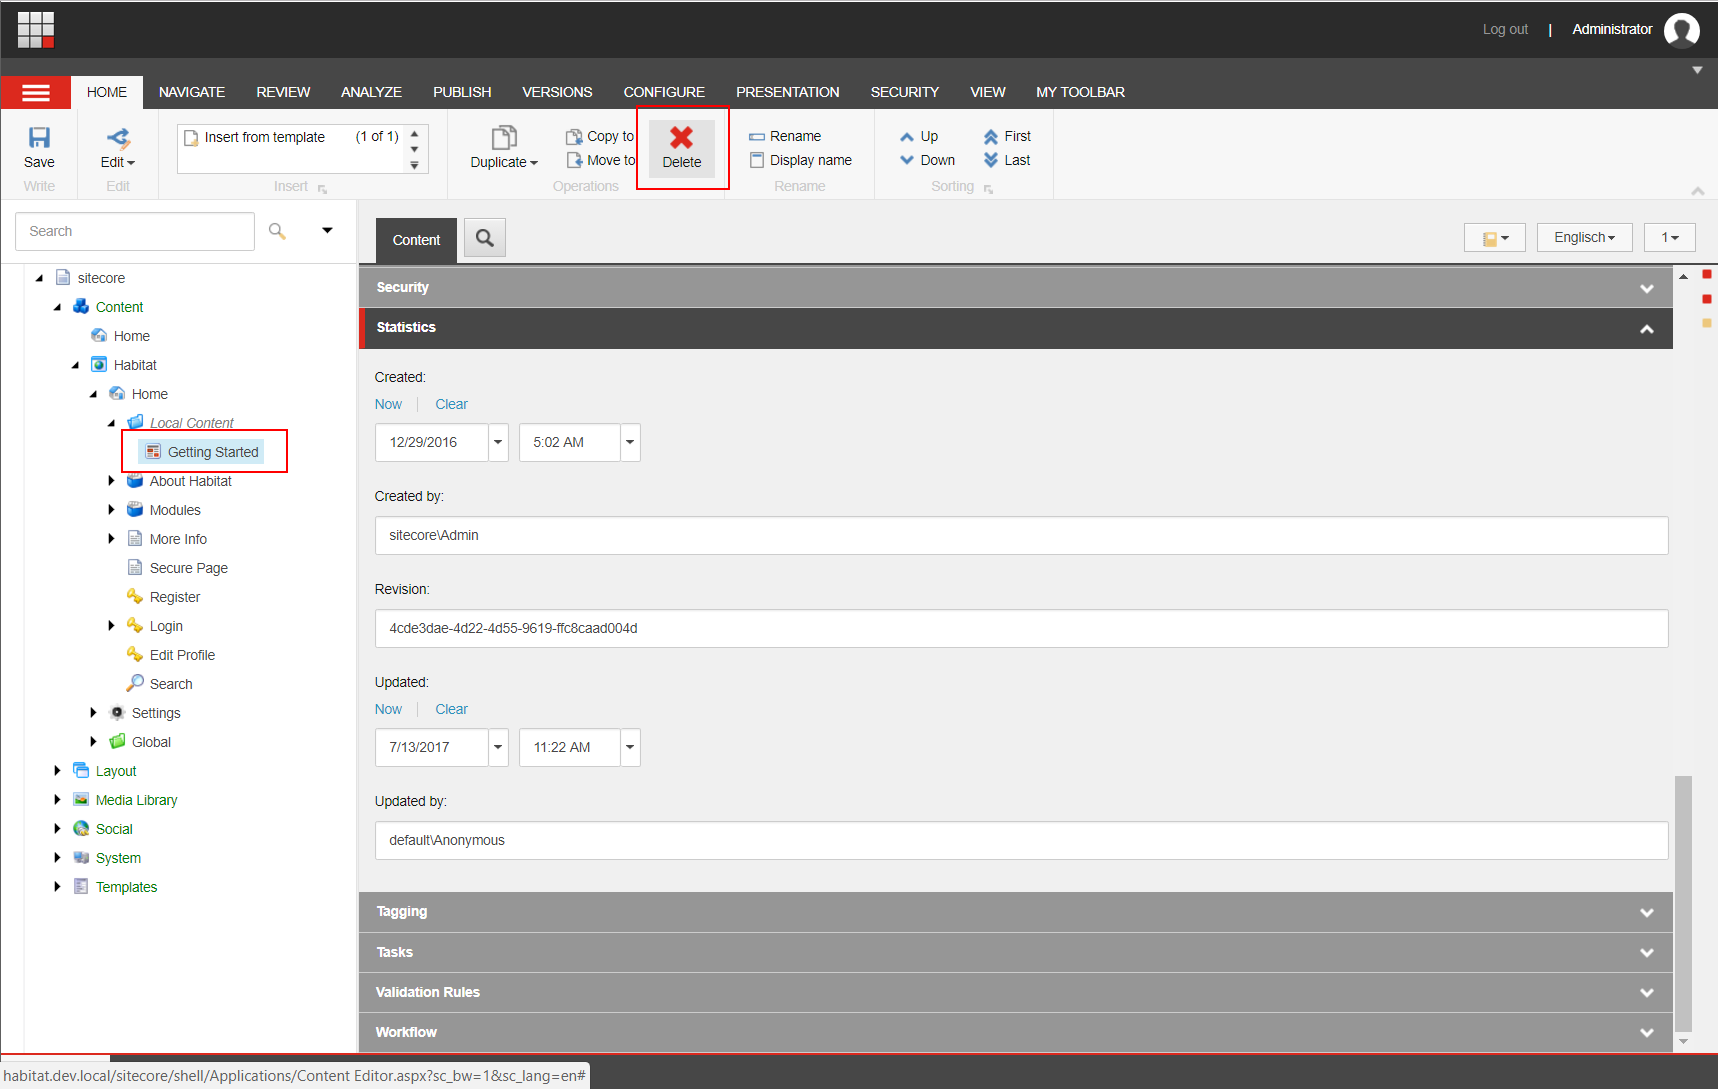
Task: Move item Down in sorting
Action: (927, 160)
